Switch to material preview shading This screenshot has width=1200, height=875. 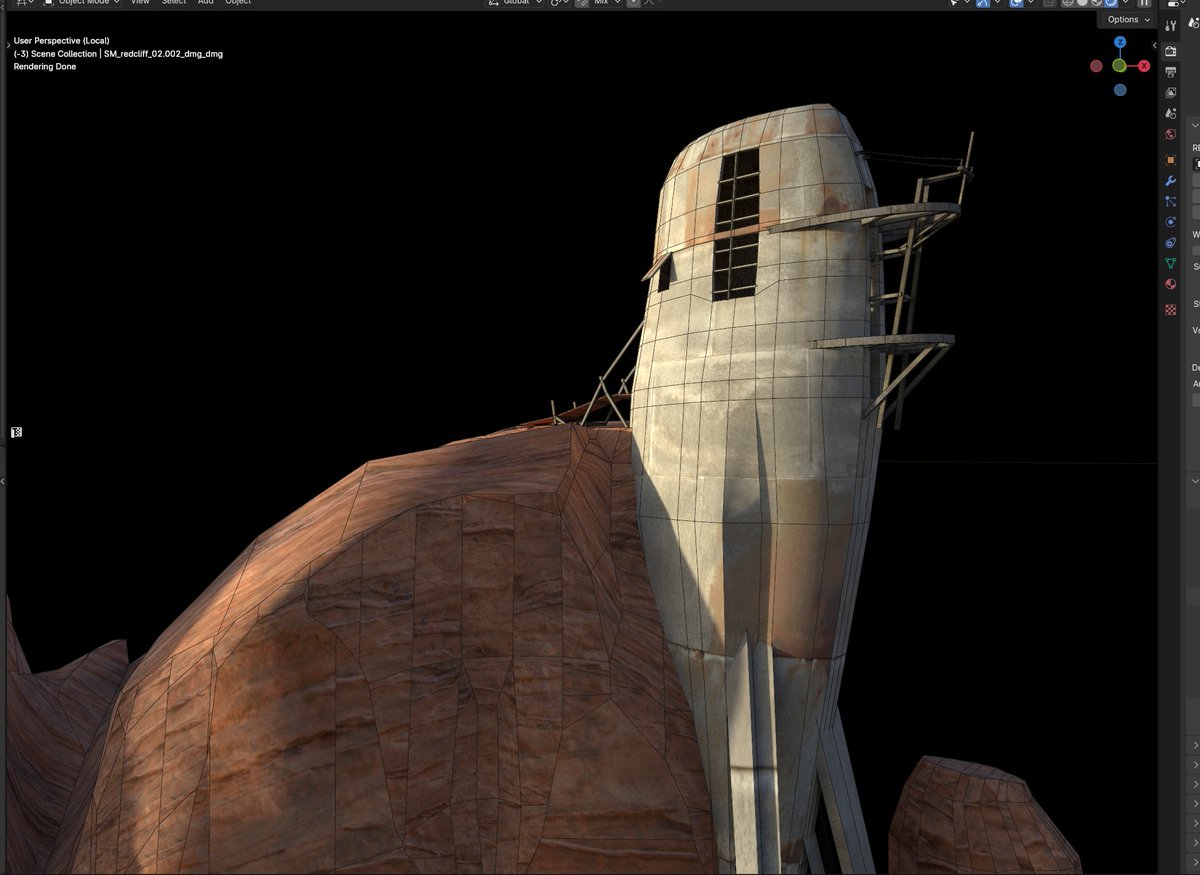point(1096,3)
